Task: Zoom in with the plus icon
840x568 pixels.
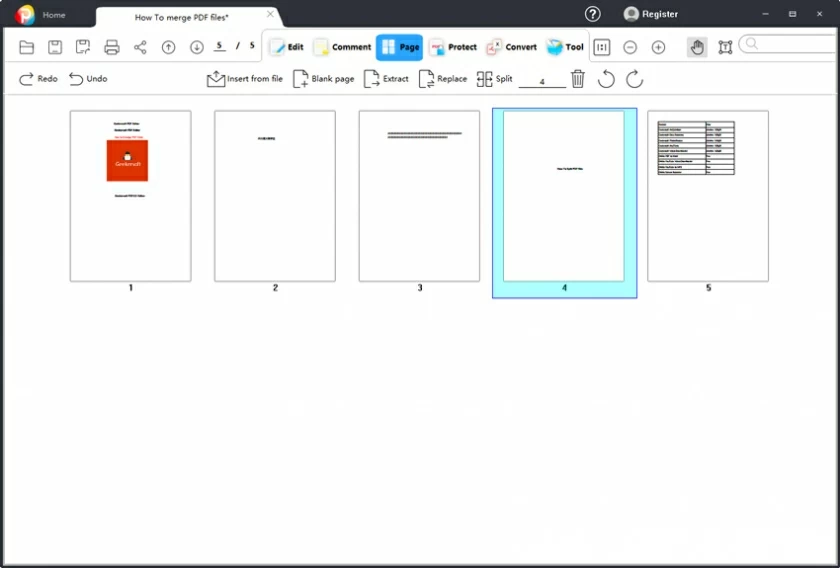Action: click(658, 47)
